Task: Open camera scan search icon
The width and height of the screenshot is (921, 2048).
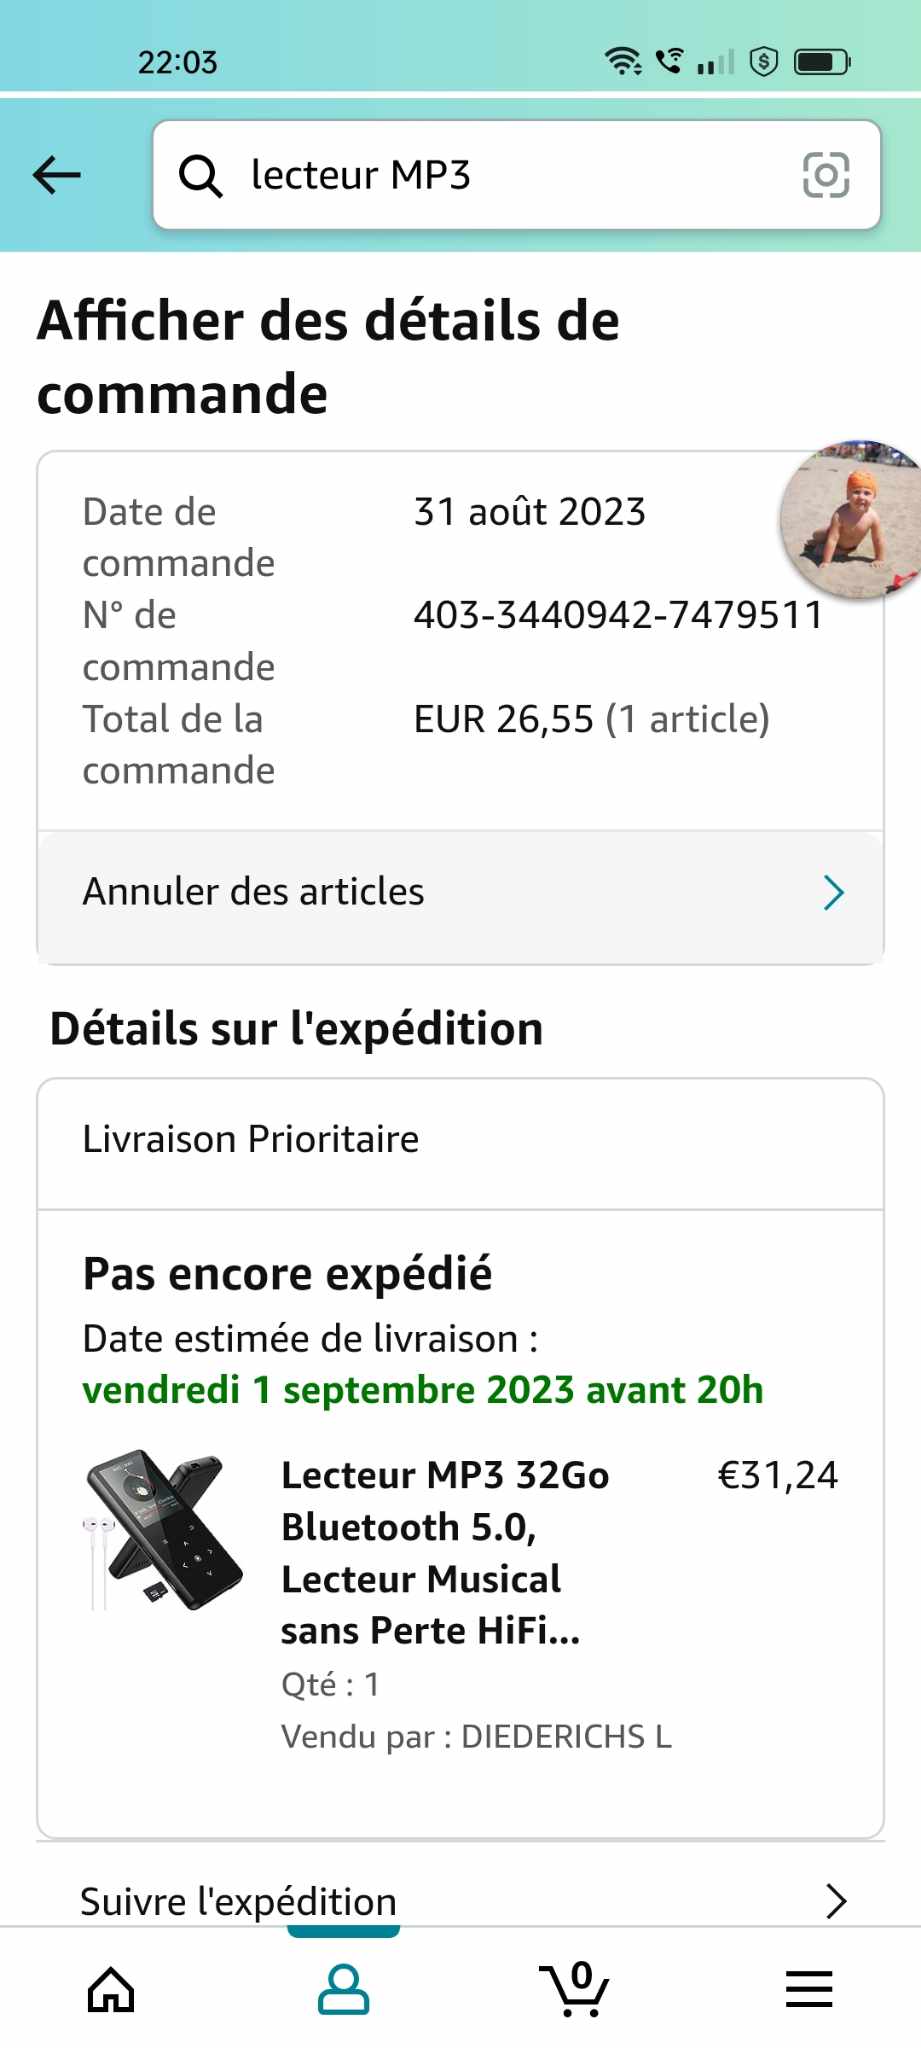Action: (826, 175)
